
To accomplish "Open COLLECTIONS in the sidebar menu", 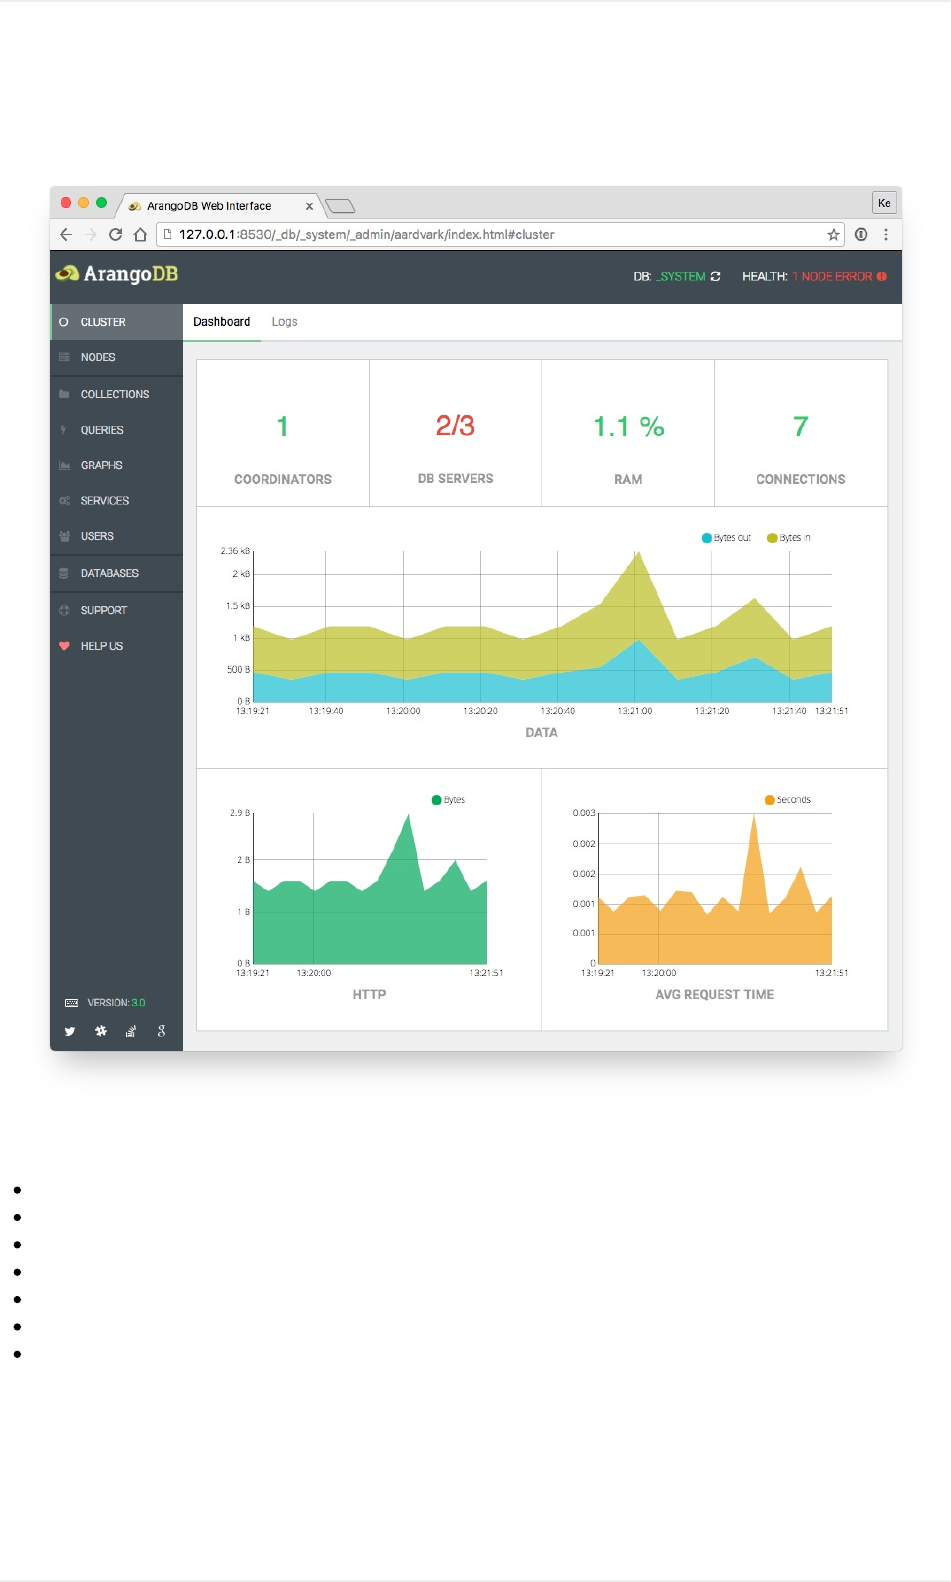I will 115,394.
